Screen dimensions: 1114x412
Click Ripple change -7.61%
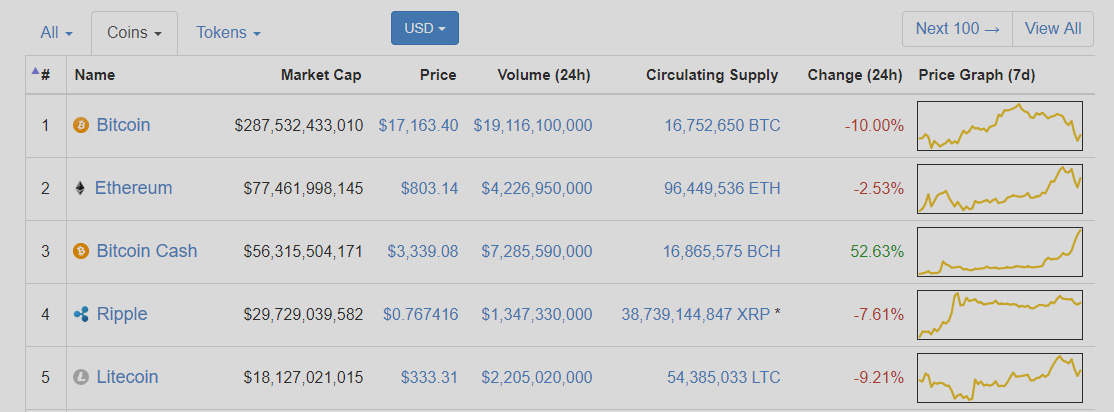879,314
